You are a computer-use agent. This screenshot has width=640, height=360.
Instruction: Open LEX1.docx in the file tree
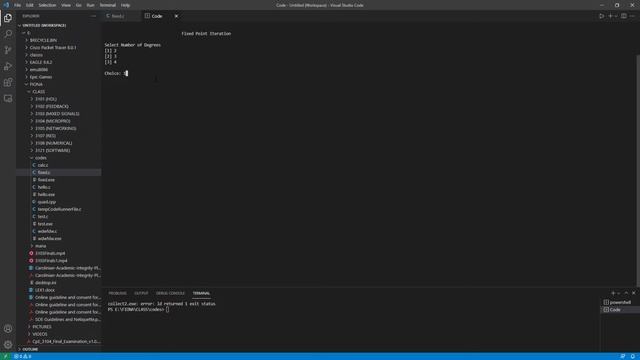pos(45,290)
